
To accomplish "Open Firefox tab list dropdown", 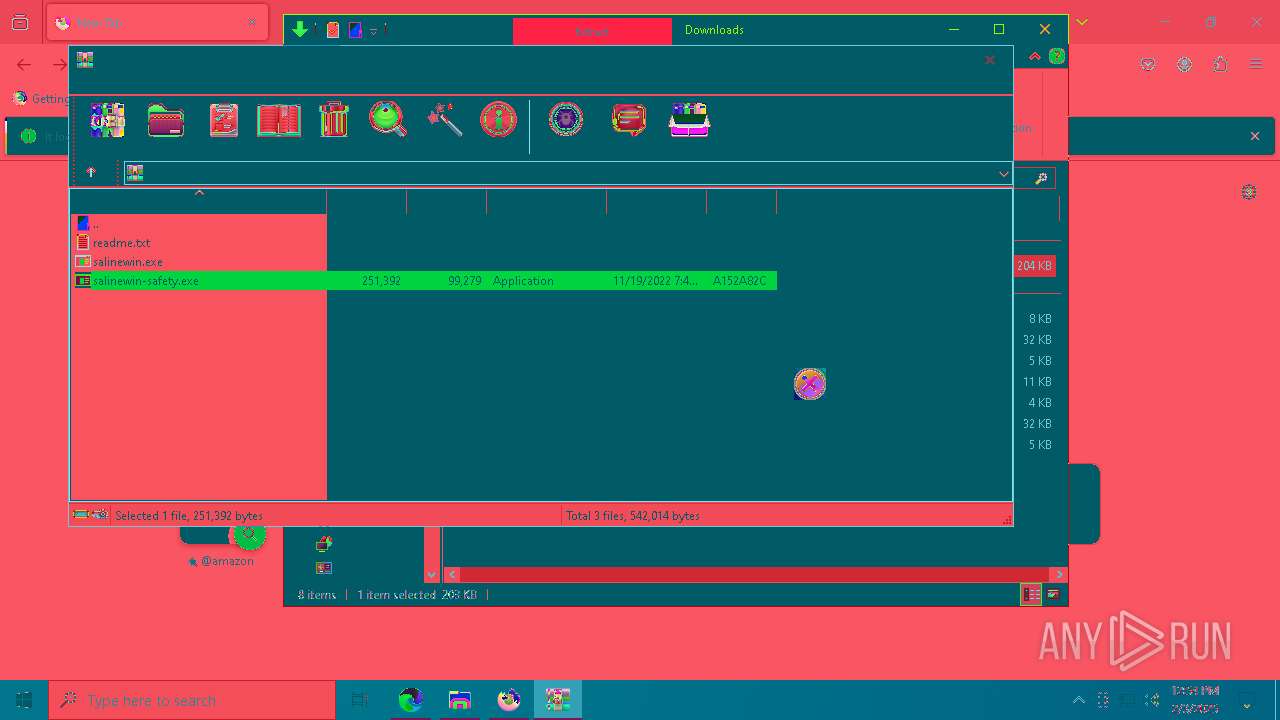I will click(1081, 22).
